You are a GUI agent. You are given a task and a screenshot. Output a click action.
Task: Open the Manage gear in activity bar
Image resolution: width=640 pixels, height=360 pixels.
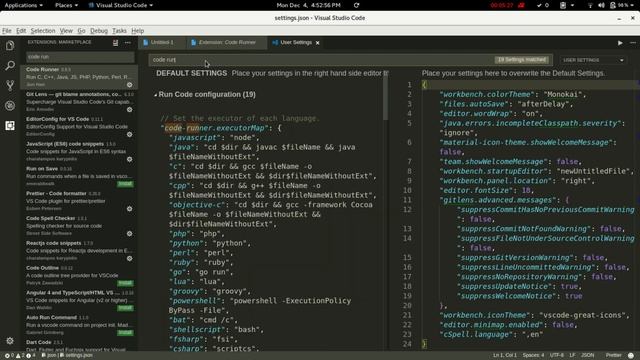click(x=10, y=340)
